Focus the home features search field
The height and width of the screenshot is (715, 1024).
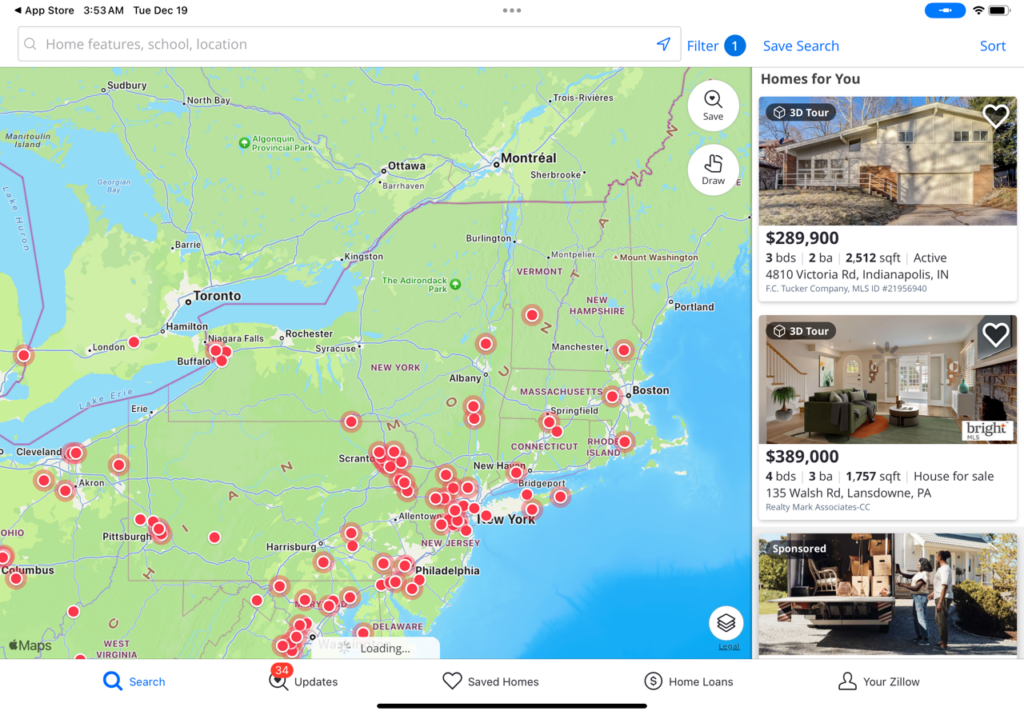[x=349, y=44]
